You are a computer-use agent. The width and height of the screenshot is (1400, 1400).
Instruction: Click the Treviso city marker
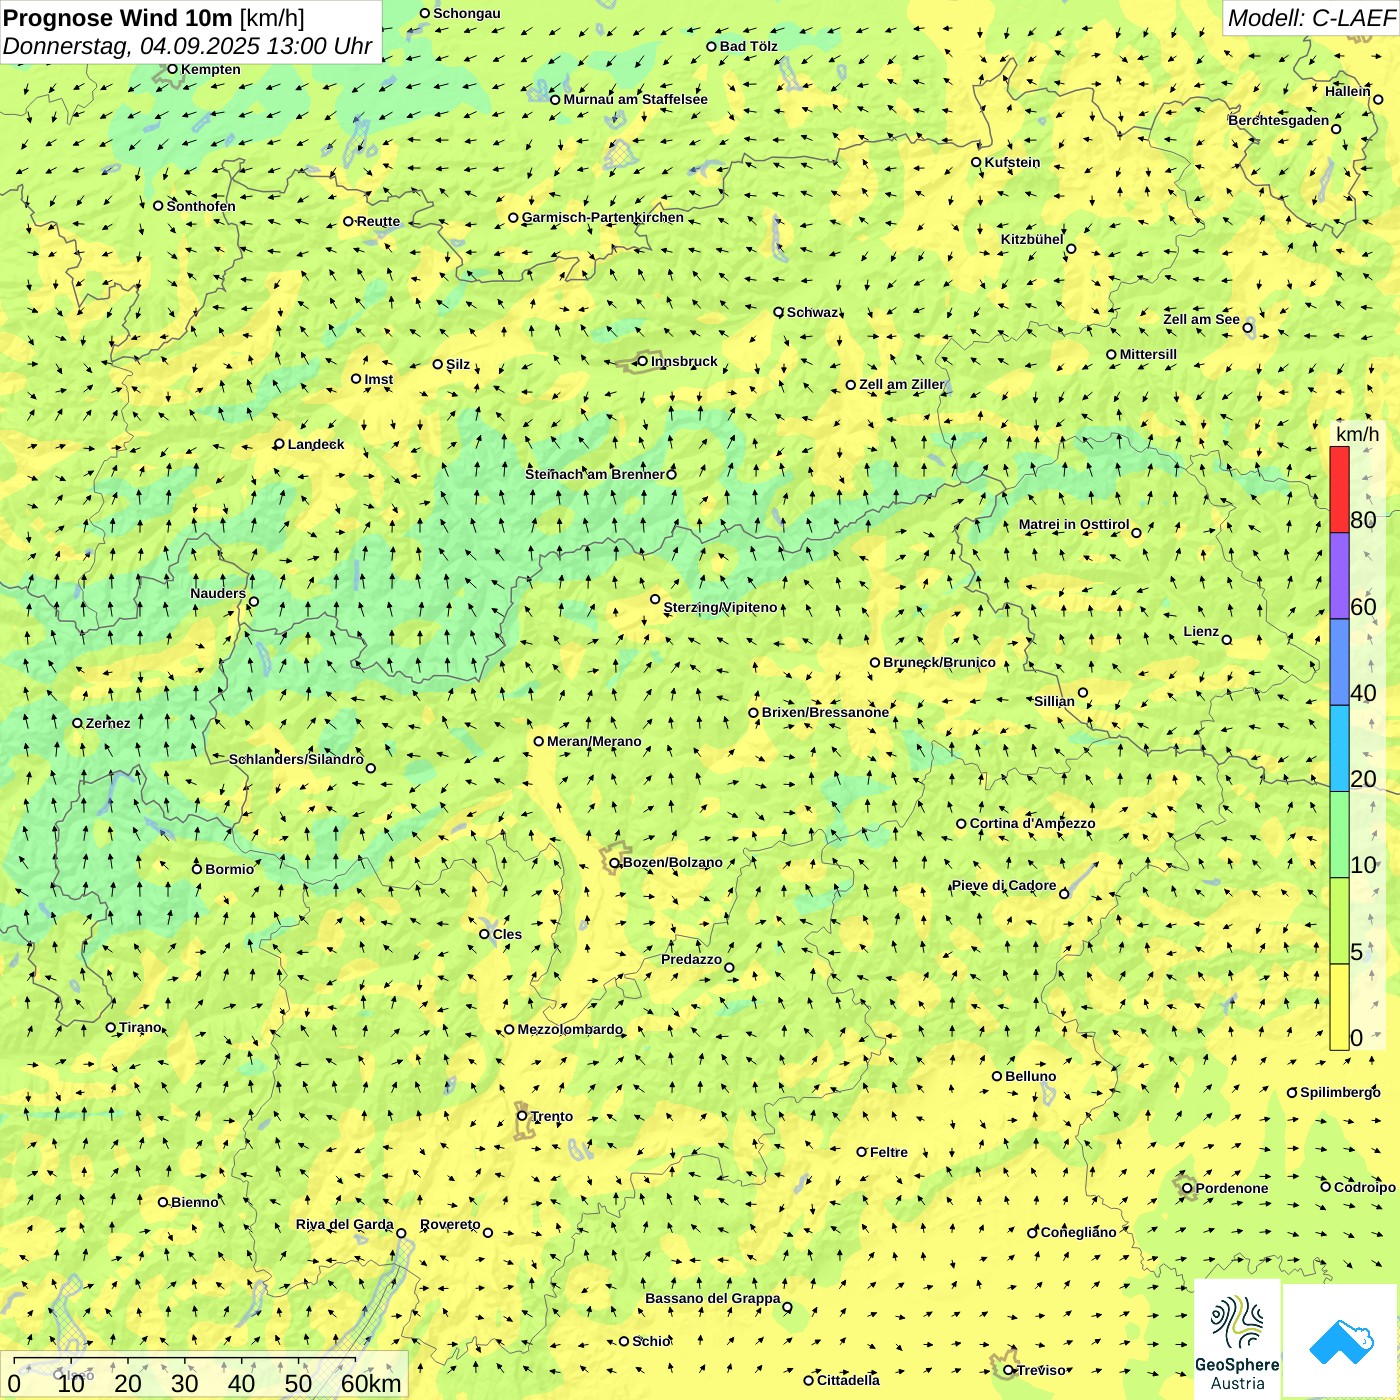point(1008,1370)
